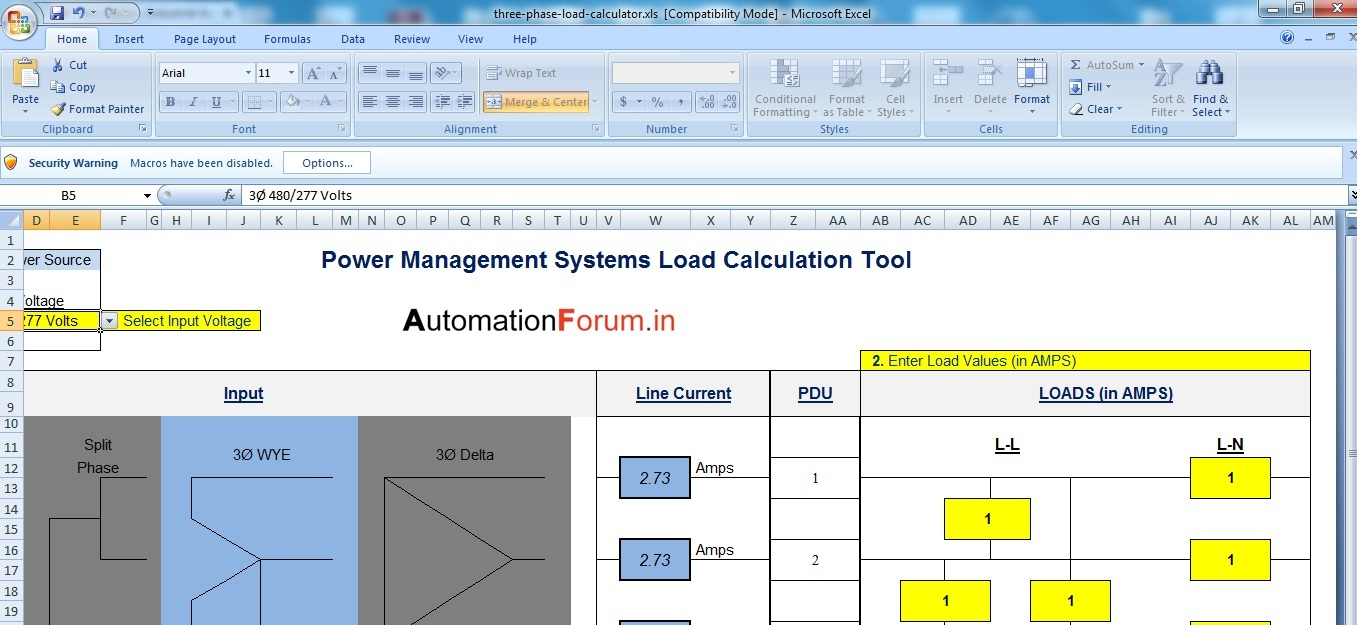Save the workbook from the Quick Access Toolbar
1357x625 pixels.
(x=57, y=14)
